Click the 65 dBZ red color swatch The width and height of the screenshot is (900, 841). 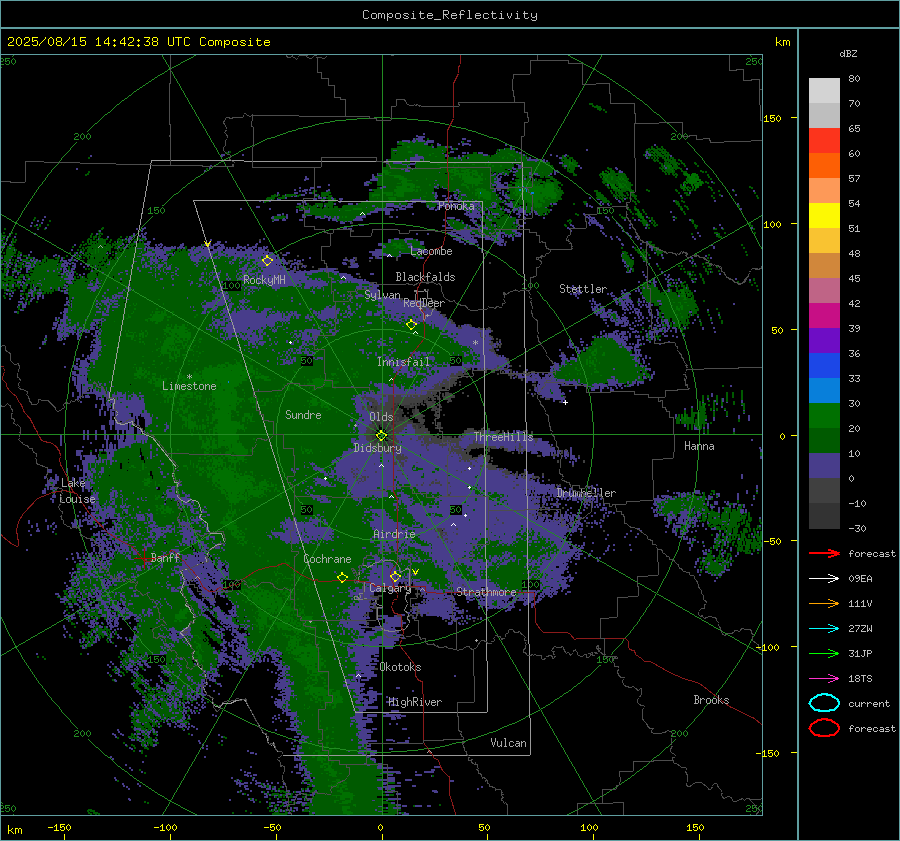(824, 140)
